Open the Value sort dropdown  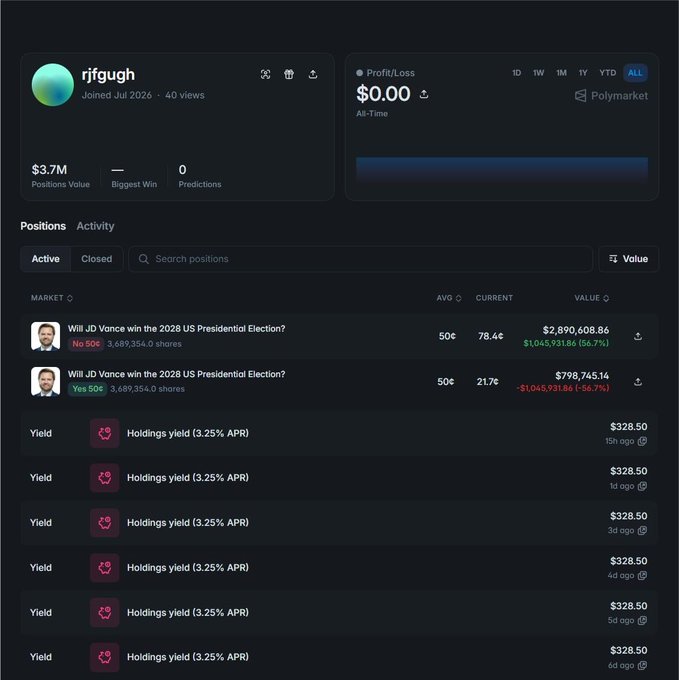pyautogui.click(x=629, y=259)
